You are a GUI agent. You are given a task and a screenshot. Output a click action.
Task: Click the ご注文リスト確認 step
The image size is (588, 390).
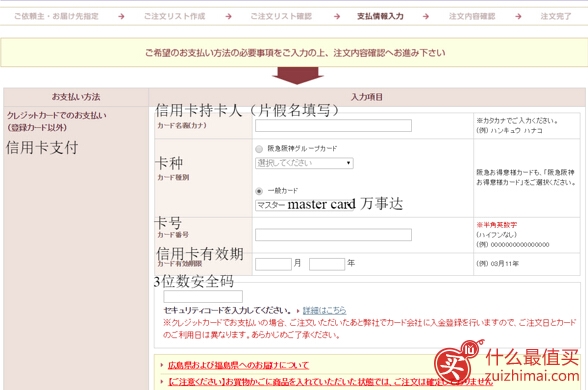pyautogui.click(x=281, y=16)
